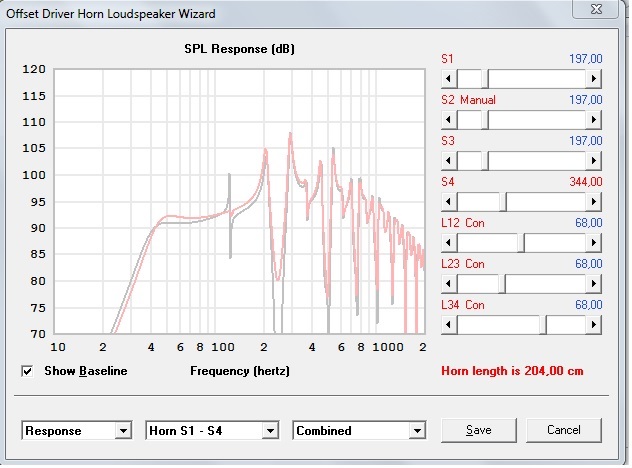Image resolution: width=632 pixels, height=468 pixels.
Task: Click the right arrow of the L12 slider
Action: click(x=594, y=243)
